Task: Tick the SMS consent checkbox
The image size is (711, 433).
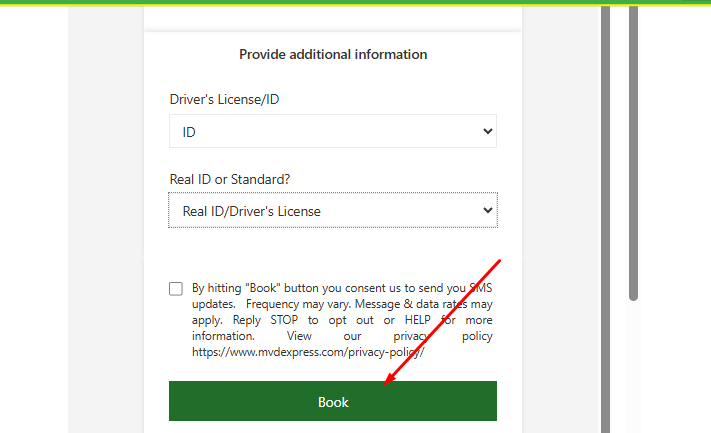Action: click(176, 289)
